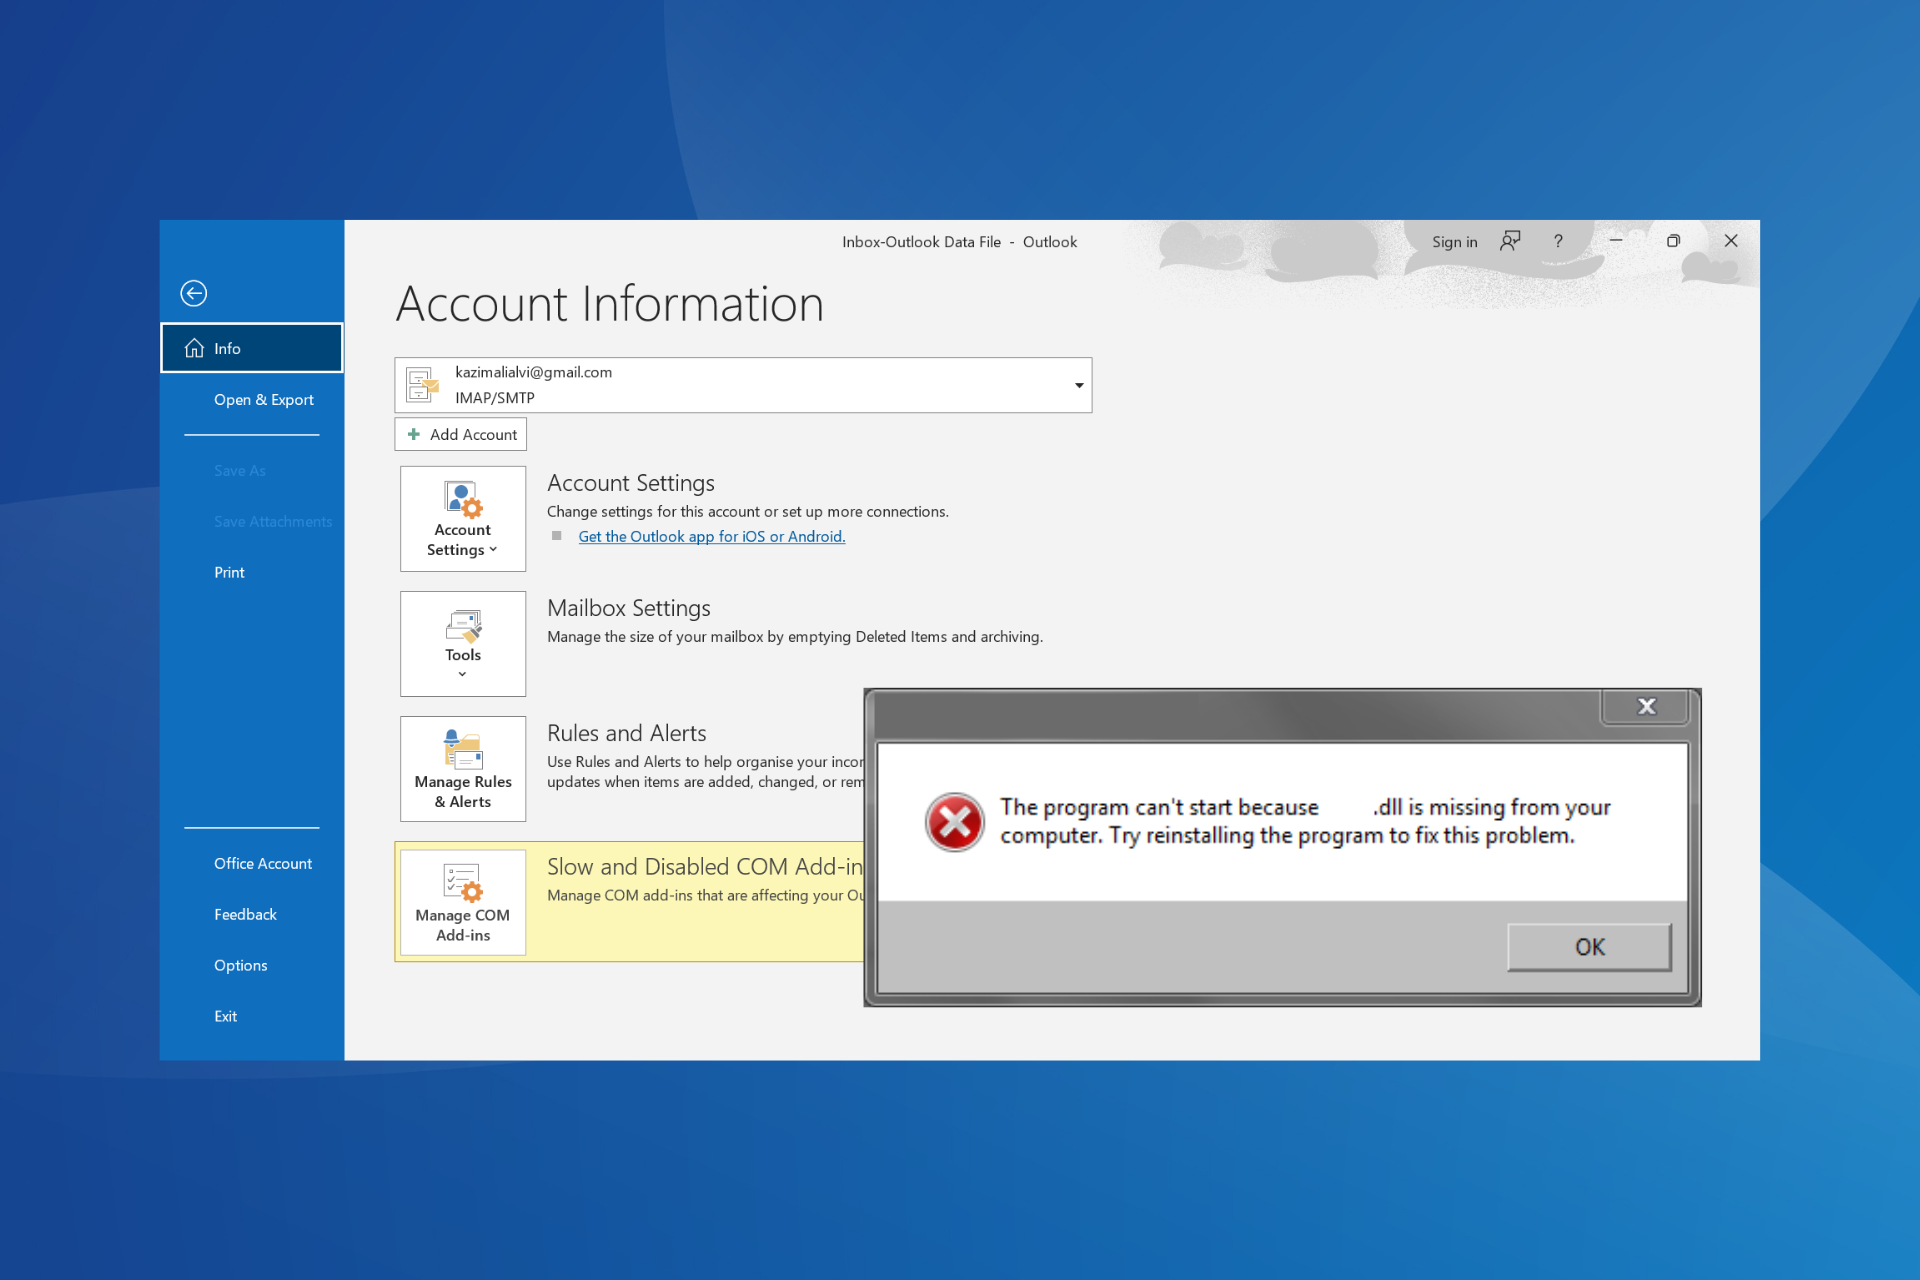Choose Feedback in the sidebar
The width and height of the screenshot is (1920, 1280).
pyautogui.click(x=245, y=914)
